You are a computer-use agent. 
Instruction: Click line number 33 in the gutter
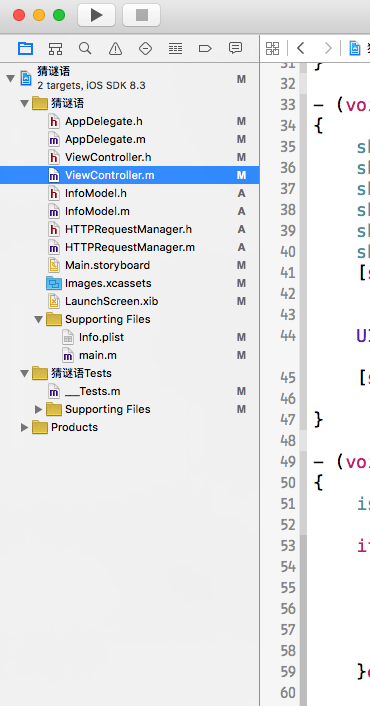[x=288, y=105]
